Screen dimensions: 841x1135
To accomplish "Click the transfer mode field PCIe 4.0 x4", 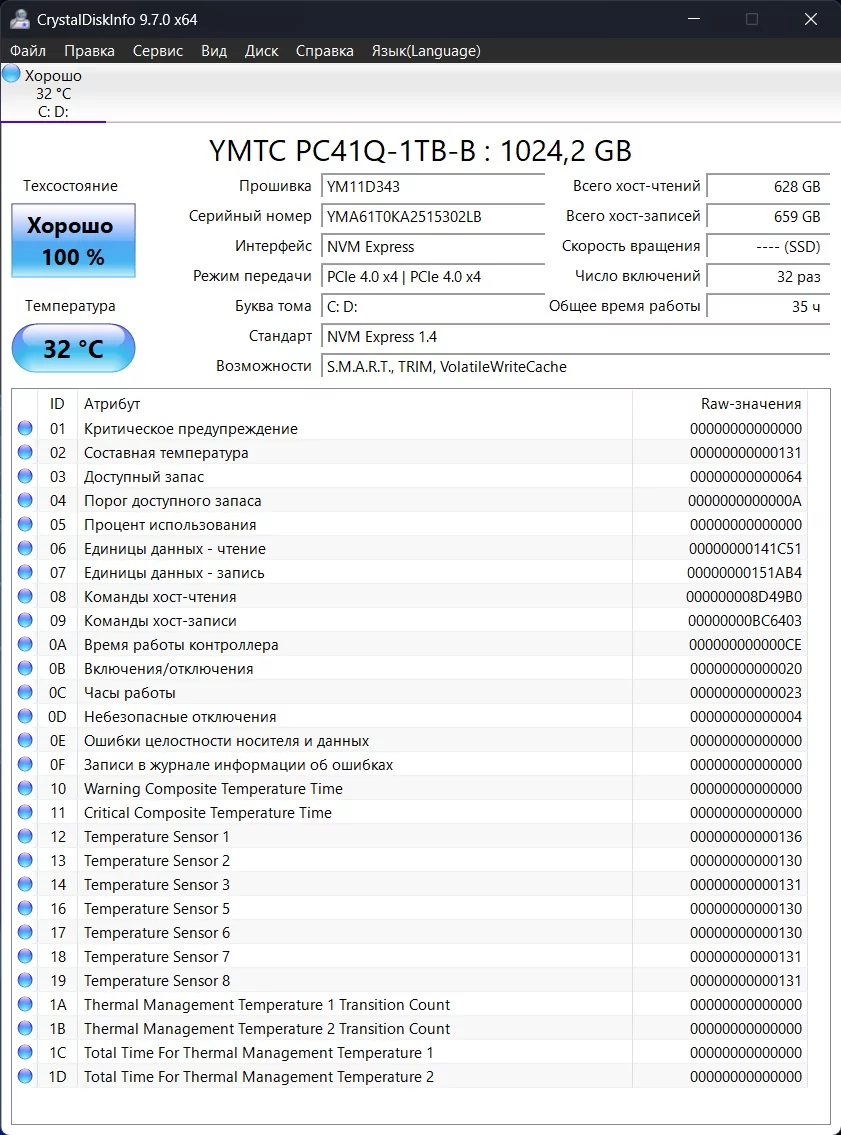I will click(432, 277).
